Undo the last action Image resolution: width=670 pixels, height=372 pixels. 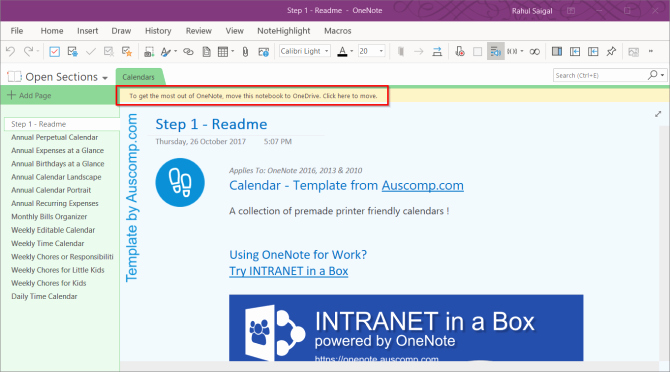[x=10, y=52]
